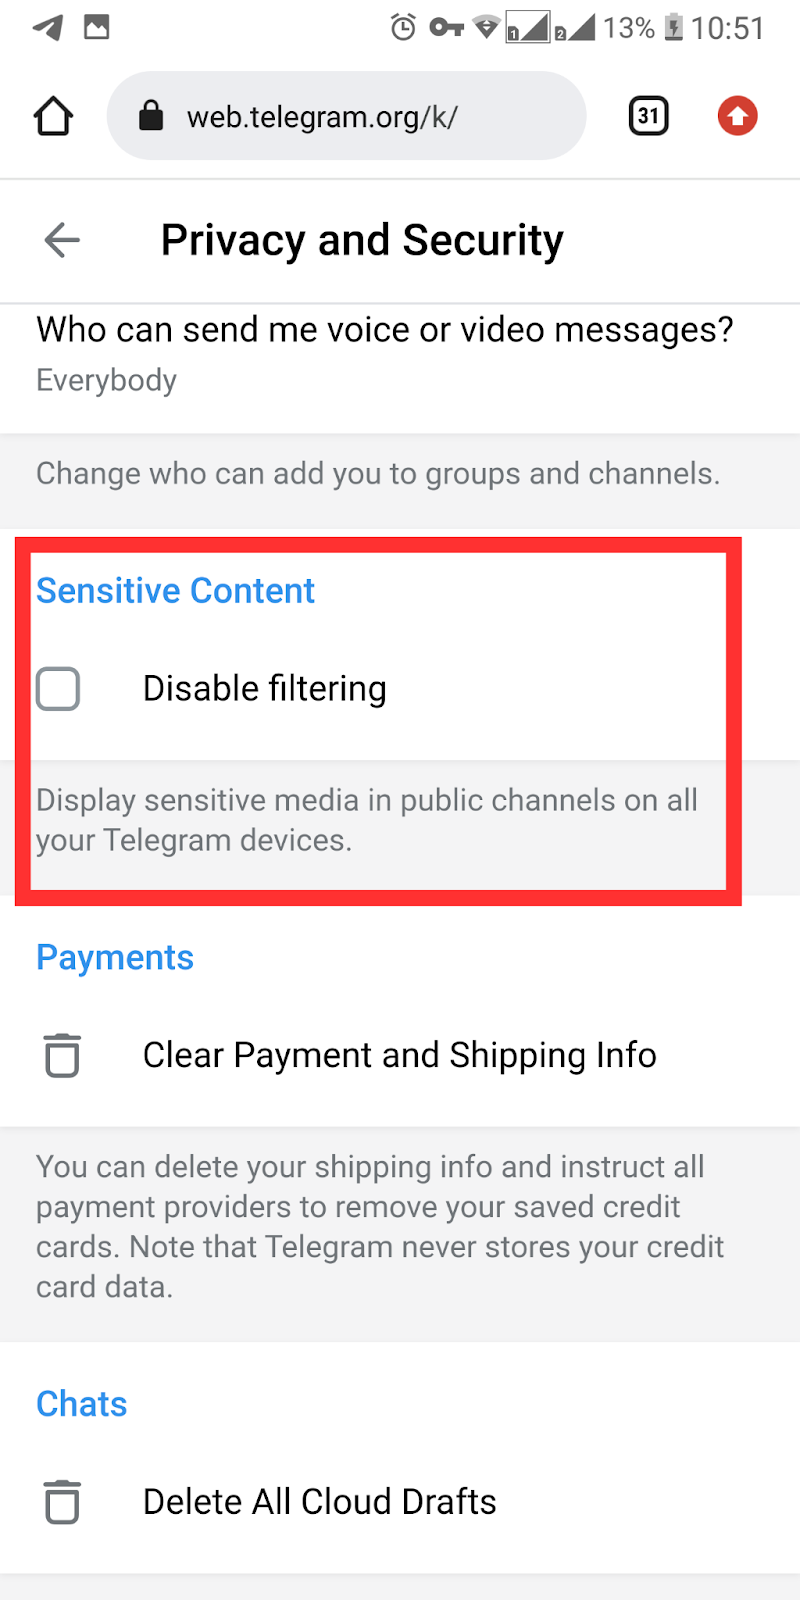Tap the alarm clock status icon
This screenshot has height=1600, width=800.
[403, 27]
